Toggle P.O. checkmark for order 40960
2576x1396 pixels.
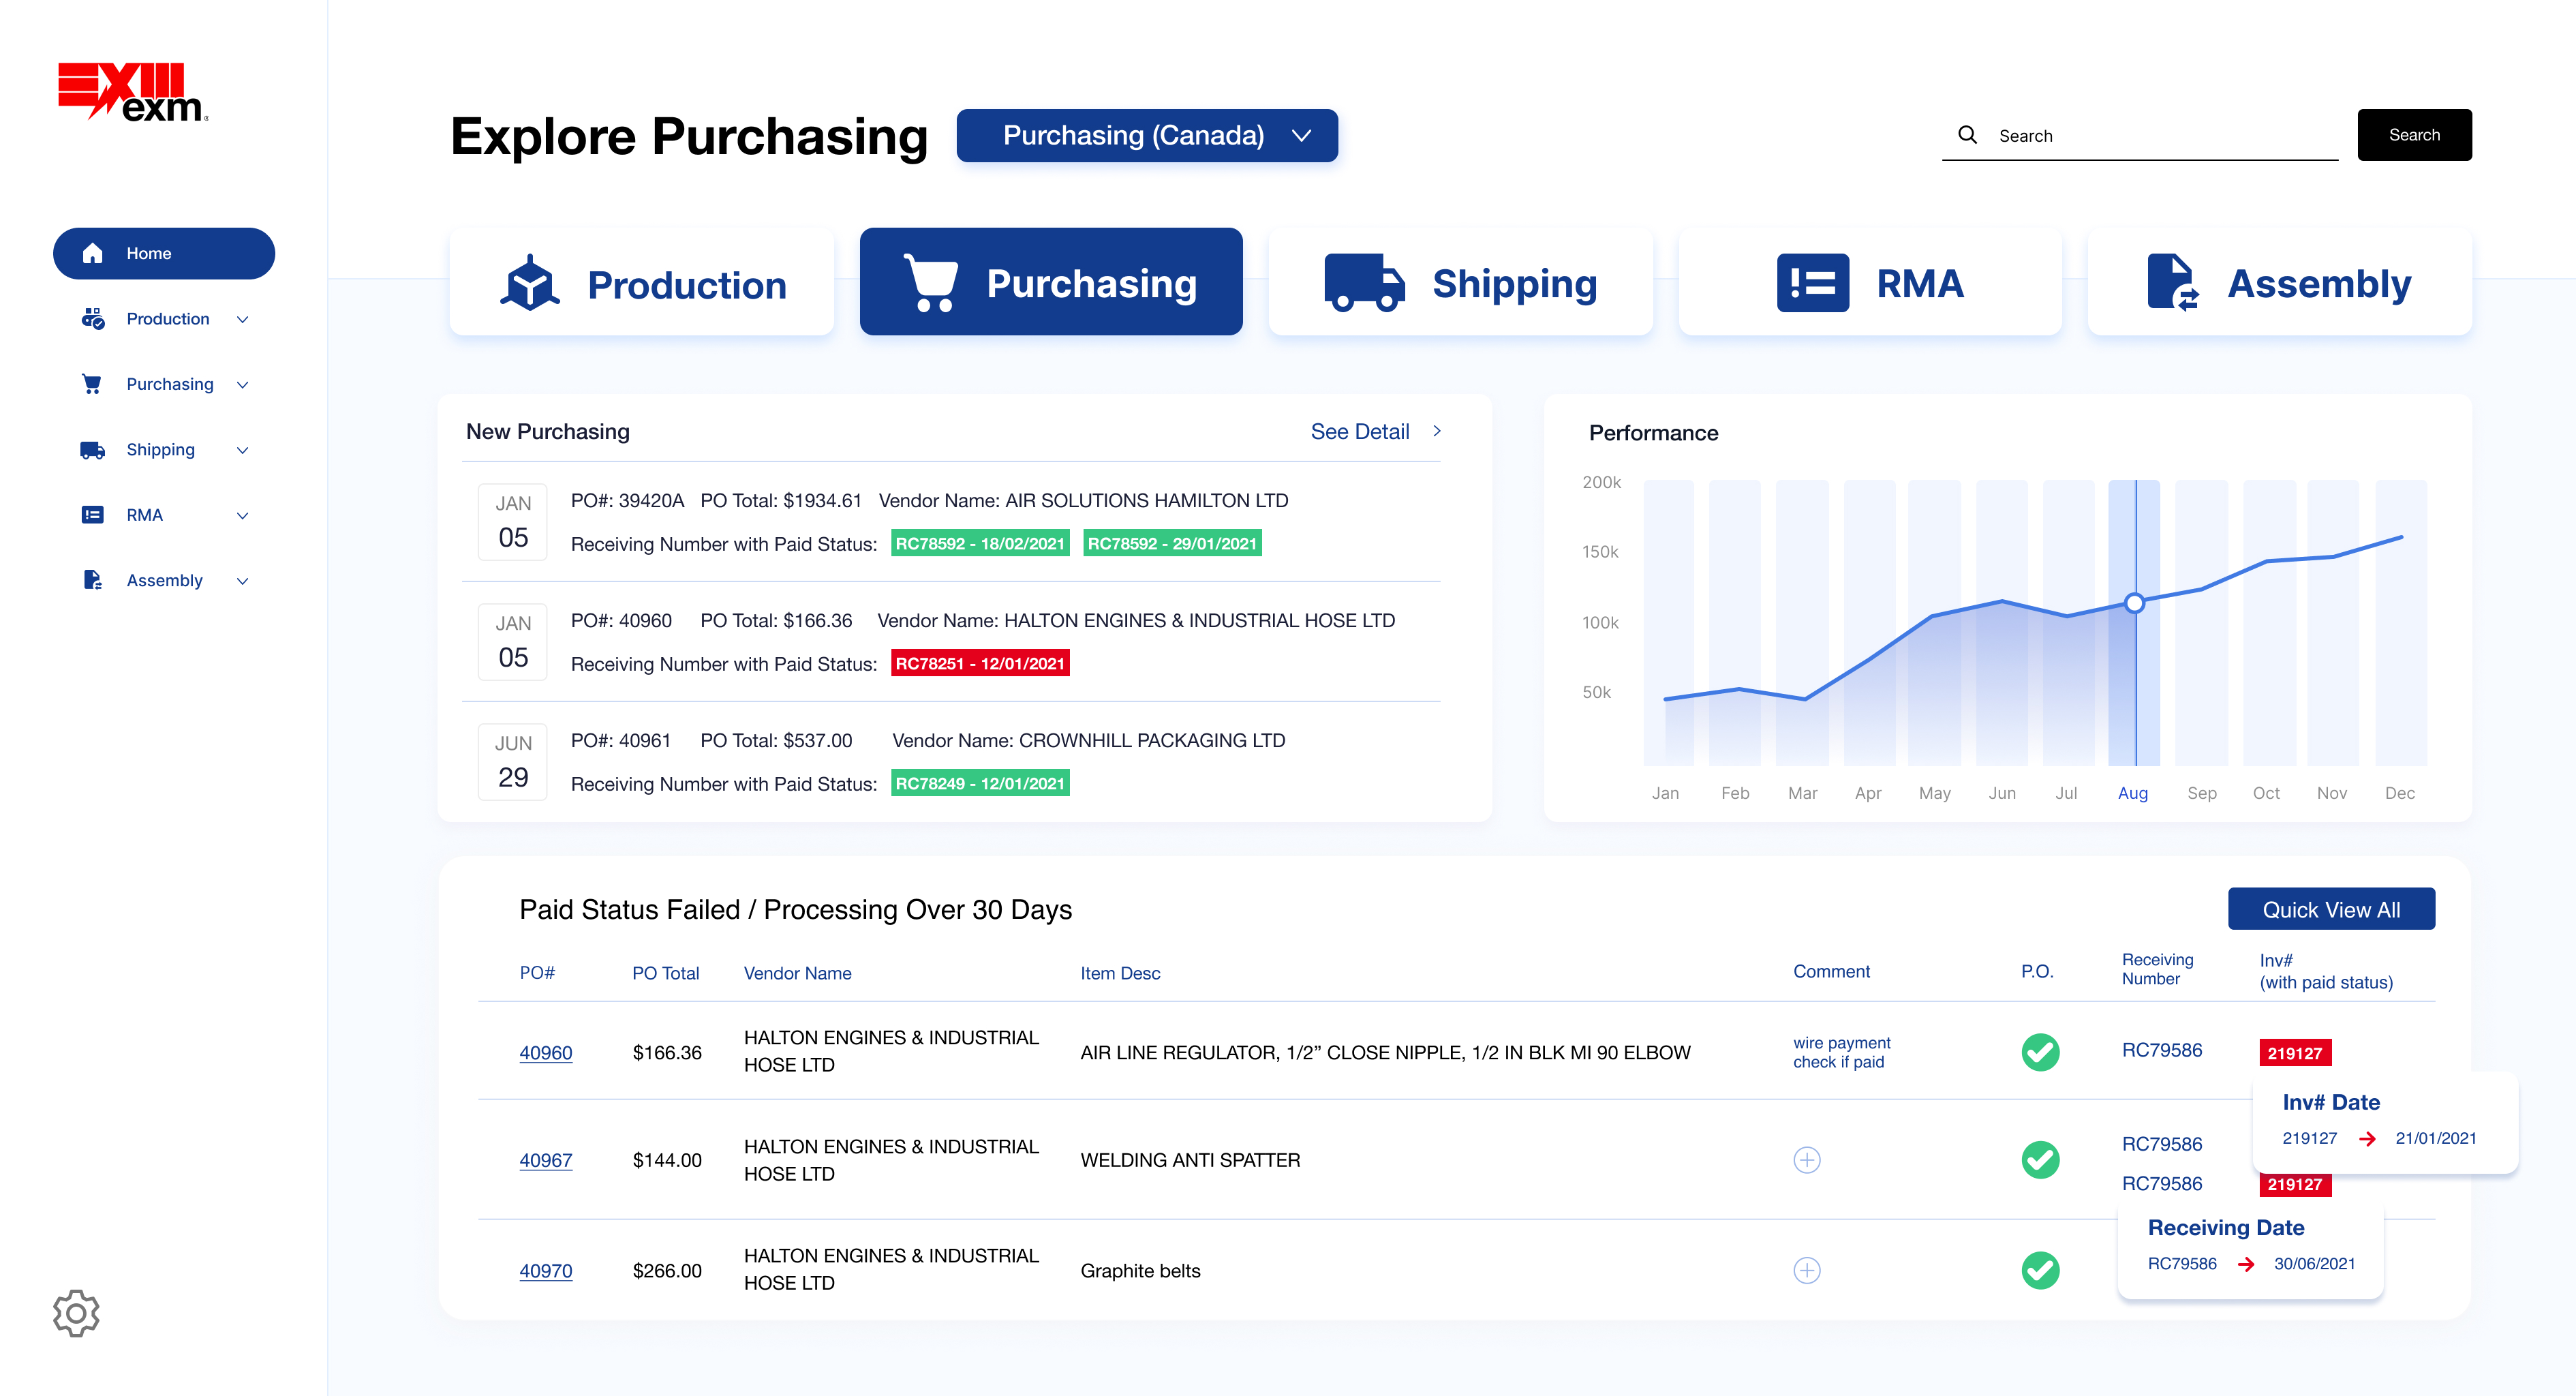tap(2040, 1052)
